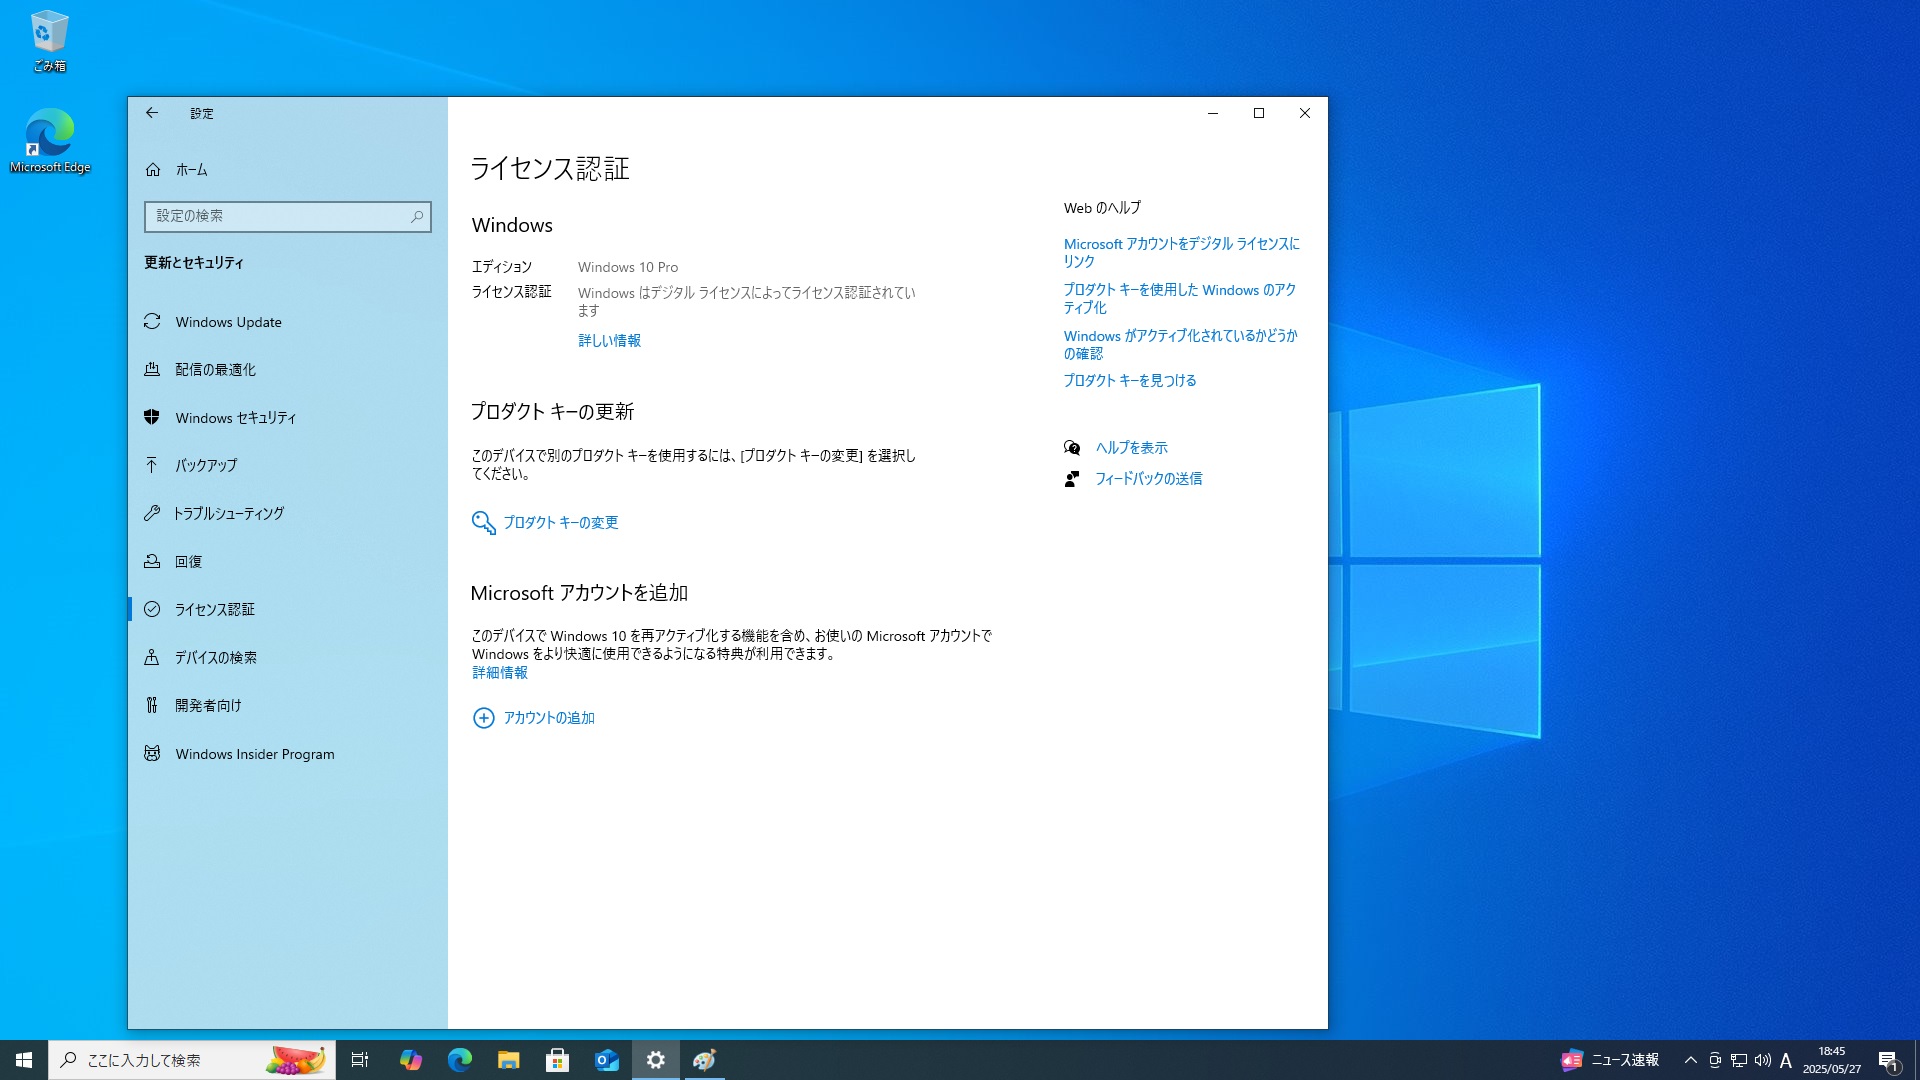Image resolution: width=1920 pixels, height=1080 pixels.
Task: Select ライセンス認証 sidebar item
Action: [x=288, y=609]
